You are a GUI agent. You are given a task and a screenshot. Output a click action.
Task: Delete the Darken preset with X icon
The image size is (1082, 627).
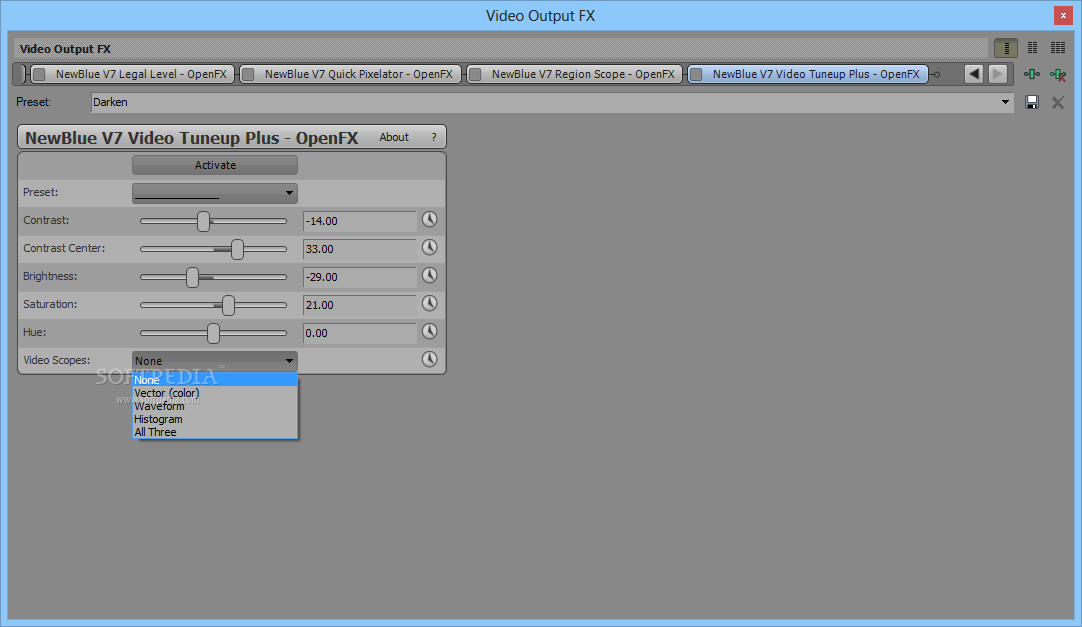pos(1057,103)
